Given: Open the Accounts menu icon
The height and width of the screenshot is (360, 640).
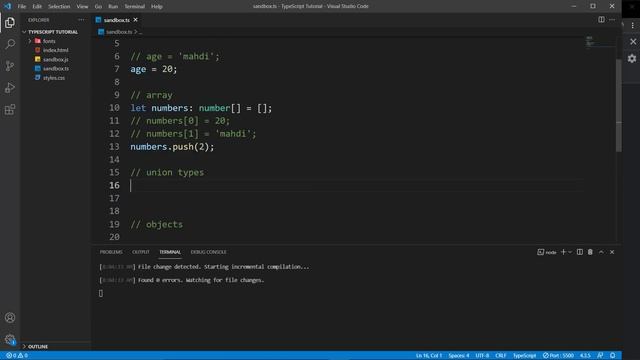Looking at the screenshot, I should pyautogui.click(x=10, y=318).
